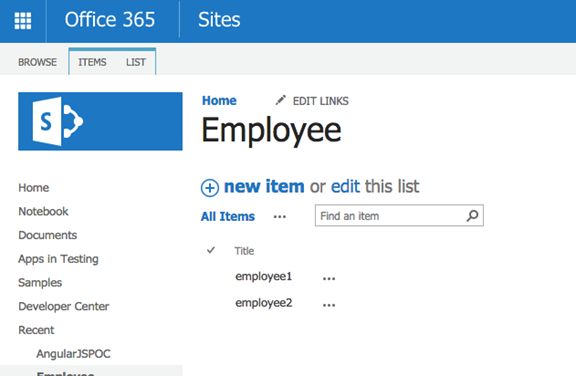Open Developer Center link

64,306
